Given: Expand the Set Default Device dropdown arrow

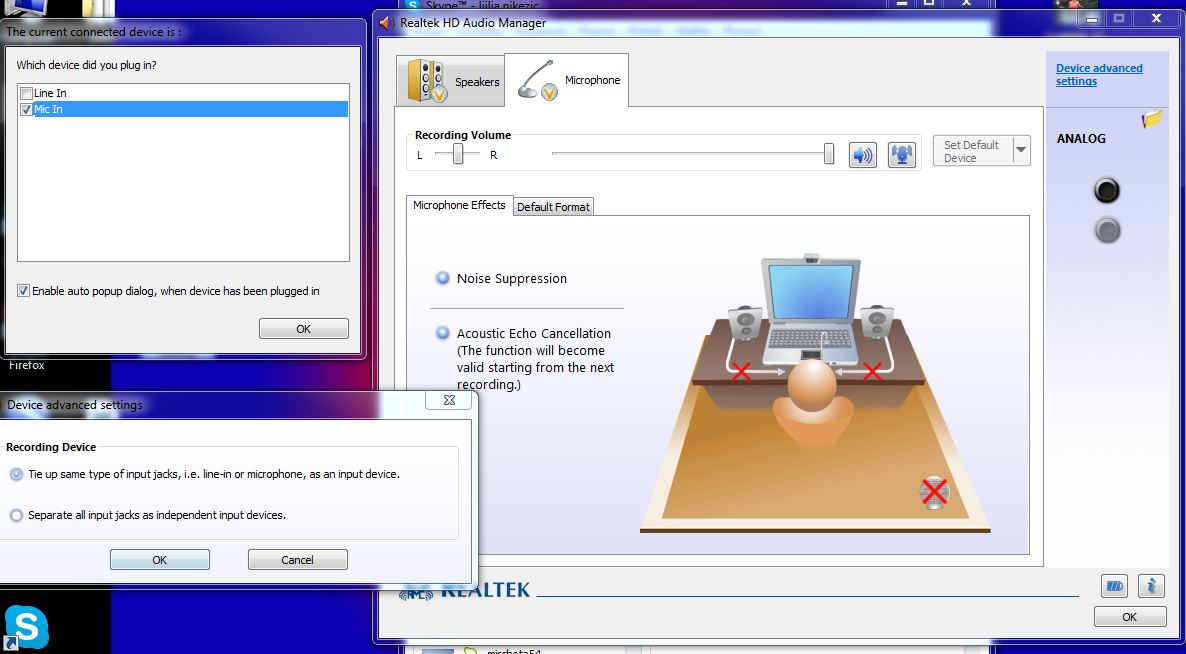Looking at the screenshot, I should [x=1020, y=150].
